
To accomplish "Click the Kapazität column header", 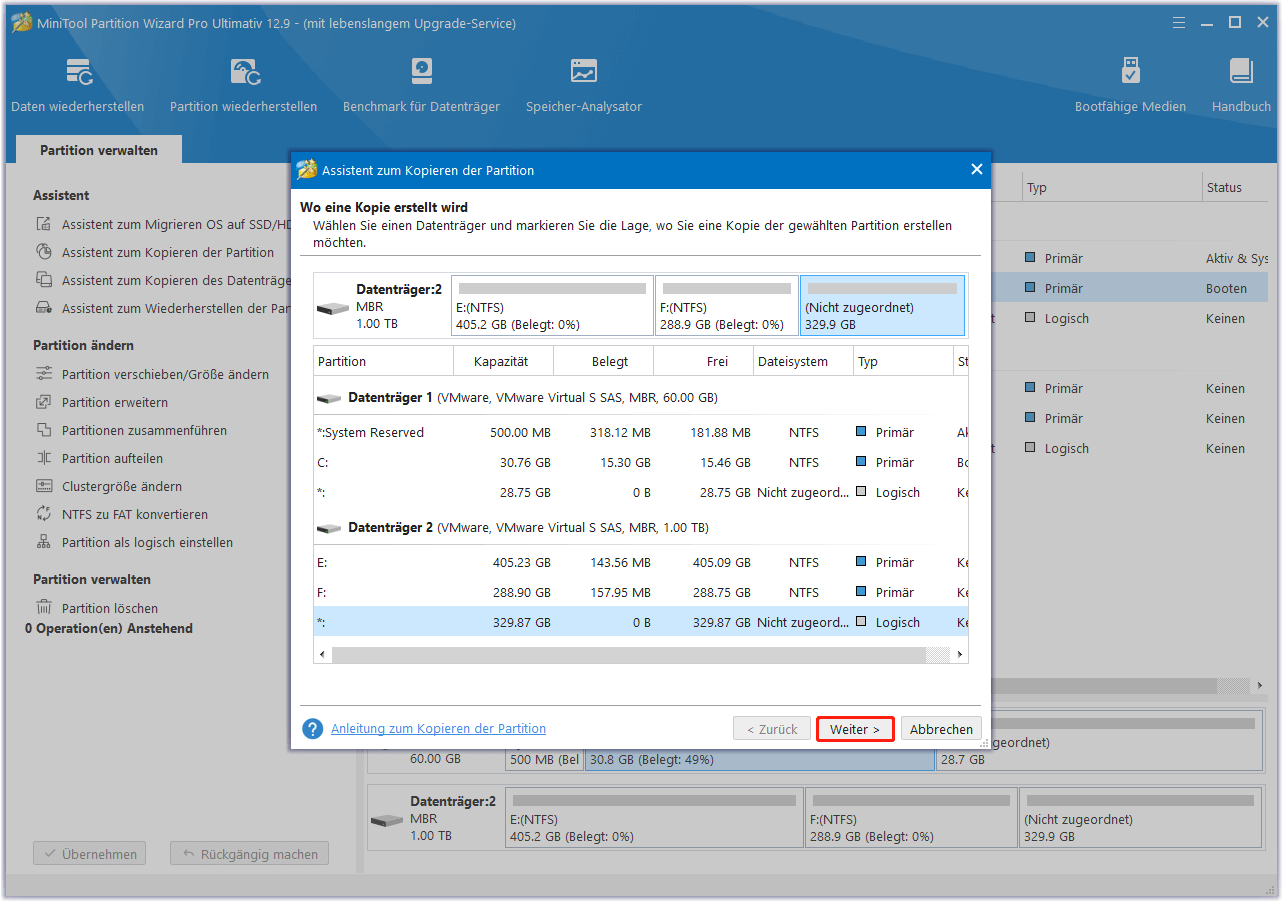I will pos(502,361).
